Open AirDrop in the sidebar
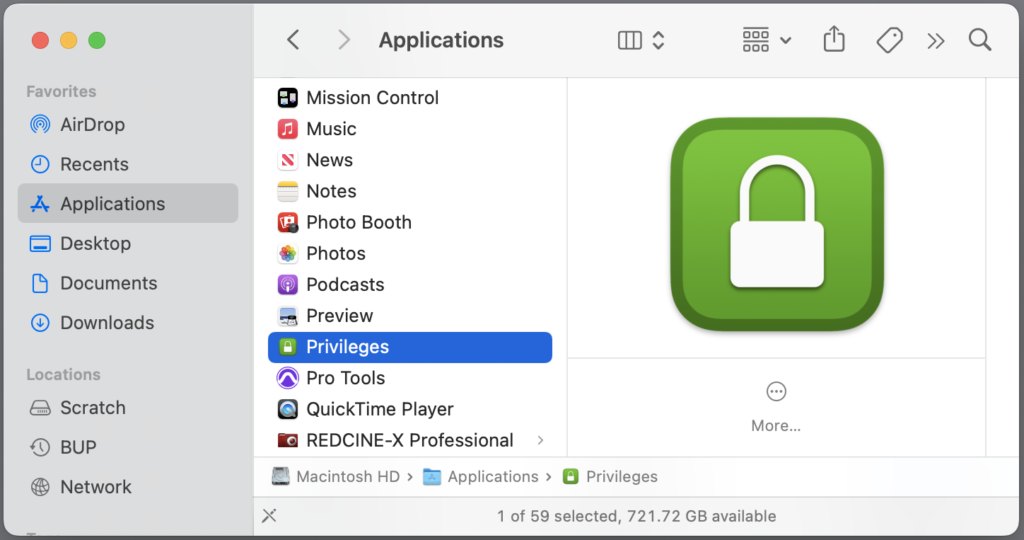Viewport: 1024px width, 540px height. [128, 124]
